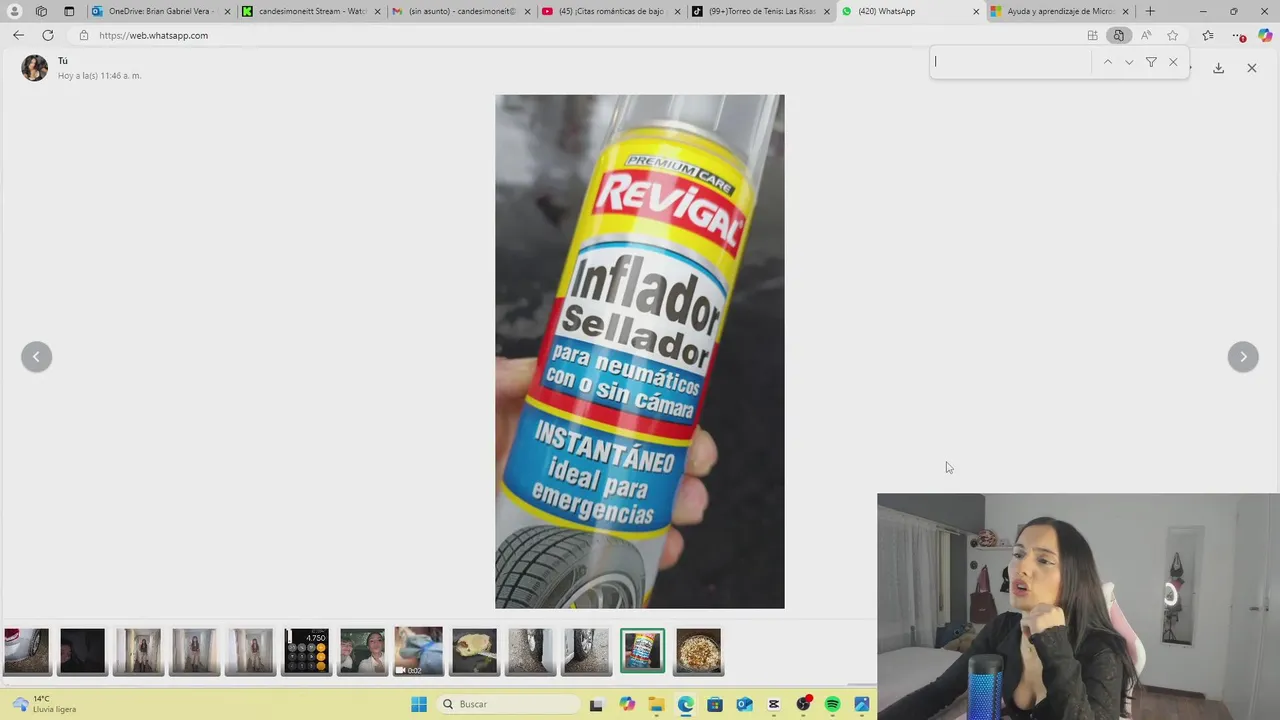Open a new browser tab

click(1150, 11)
